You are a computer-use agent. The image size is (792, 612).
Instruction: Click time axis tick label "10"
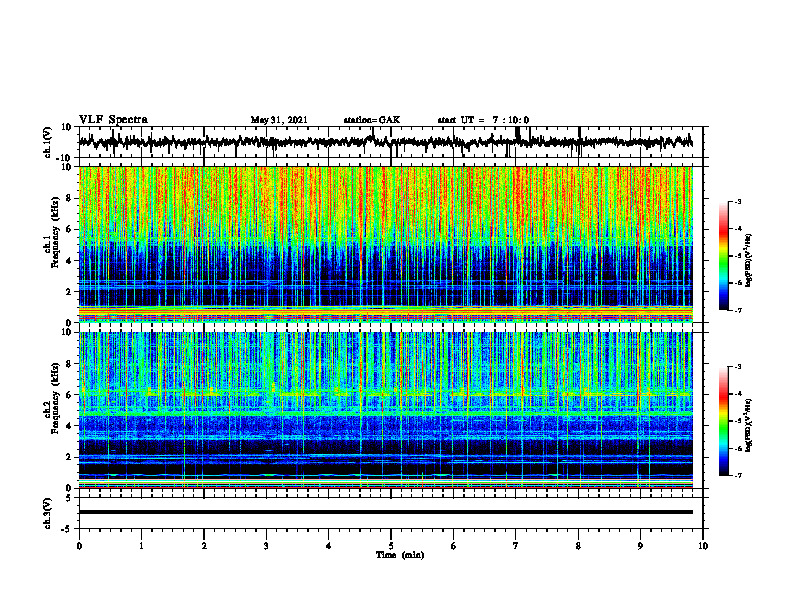[703, 546]
